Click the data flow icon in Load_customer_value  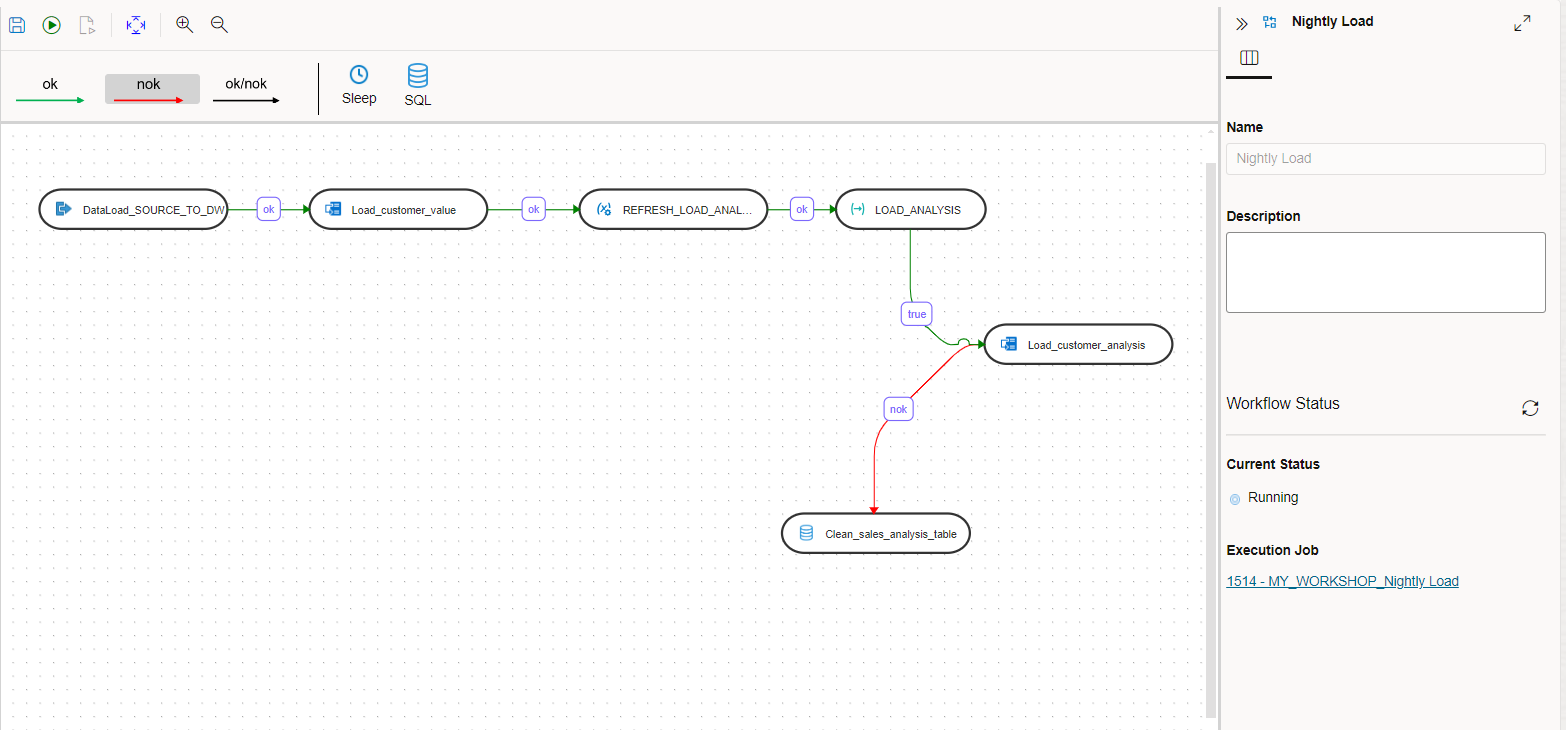point(333,209)
